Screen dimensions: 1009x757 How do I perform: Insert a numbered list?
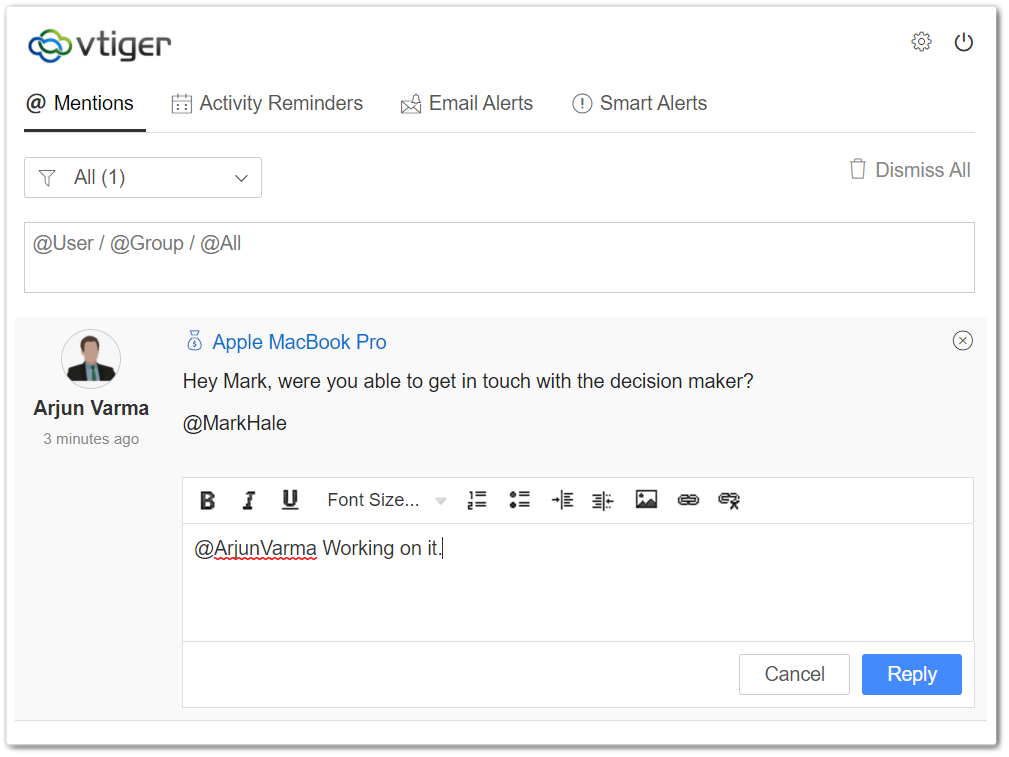coord(477,500)
